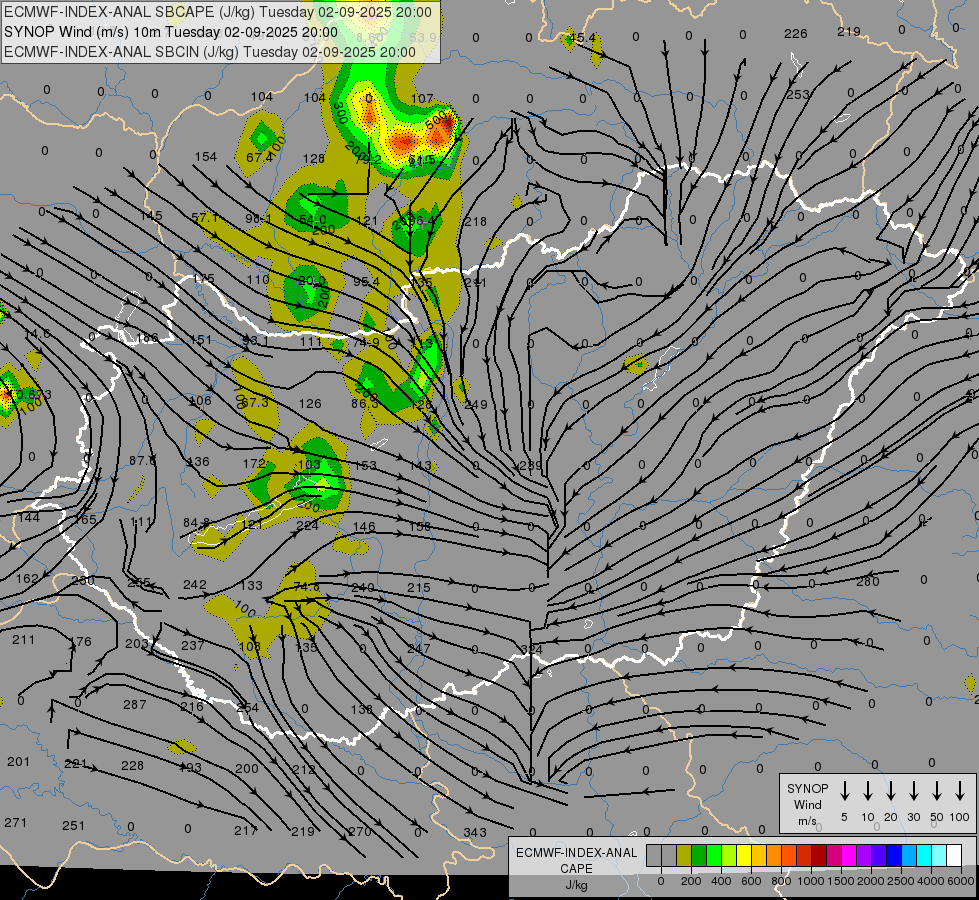Click the map value 324

pos(531,650)
